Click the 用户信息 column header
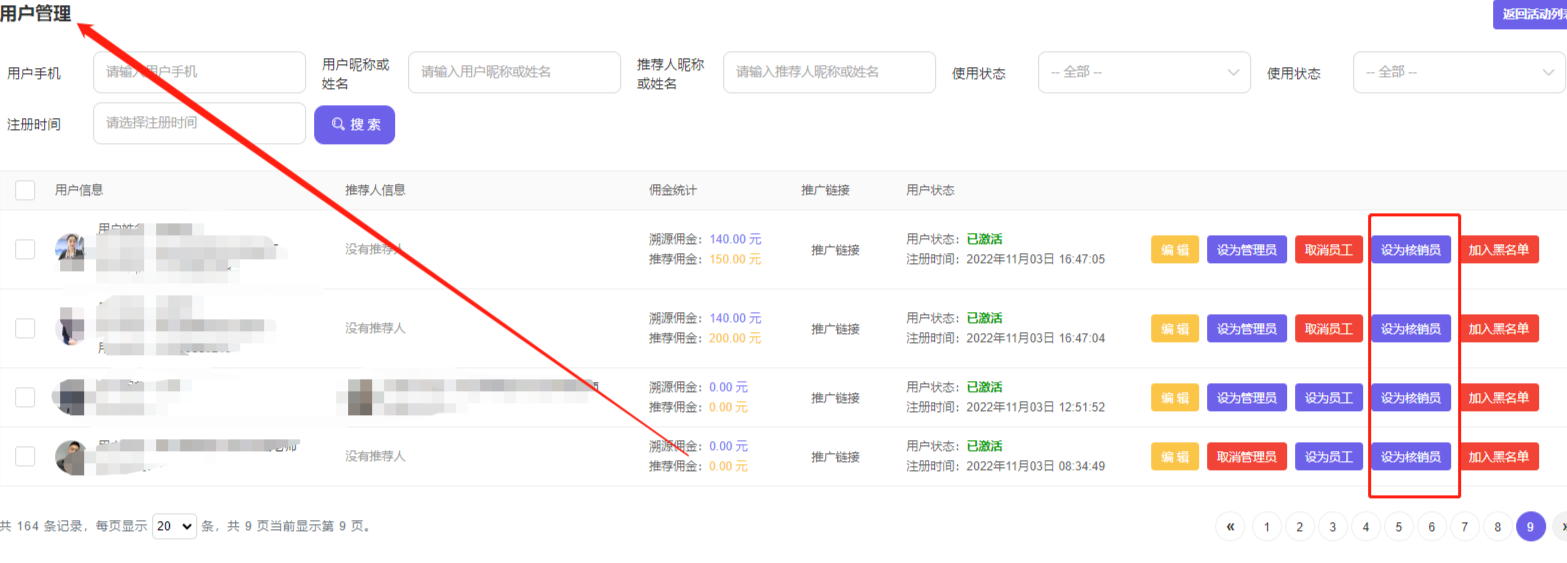1567x563 pixels. tap(79, 190)
